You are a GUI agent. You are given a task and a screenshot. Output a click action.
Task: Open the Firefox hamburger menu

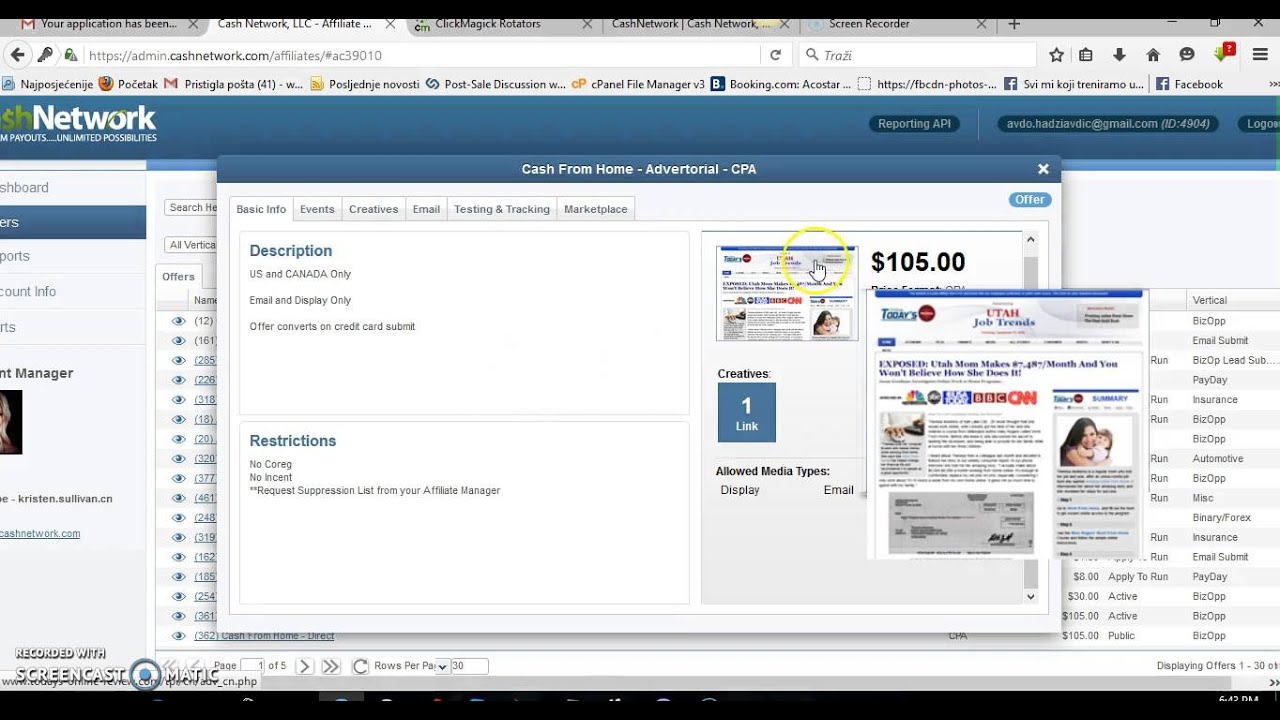pos(1260,55)
